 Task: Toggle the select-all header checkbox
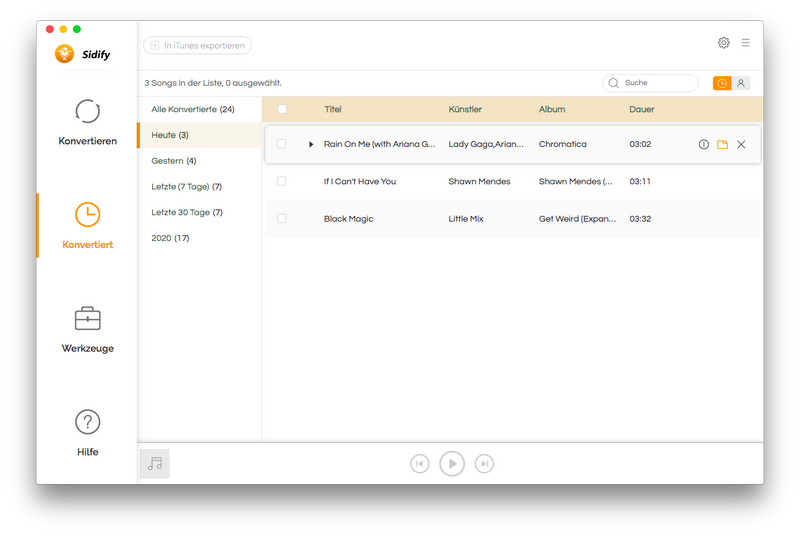pos(282,109)
